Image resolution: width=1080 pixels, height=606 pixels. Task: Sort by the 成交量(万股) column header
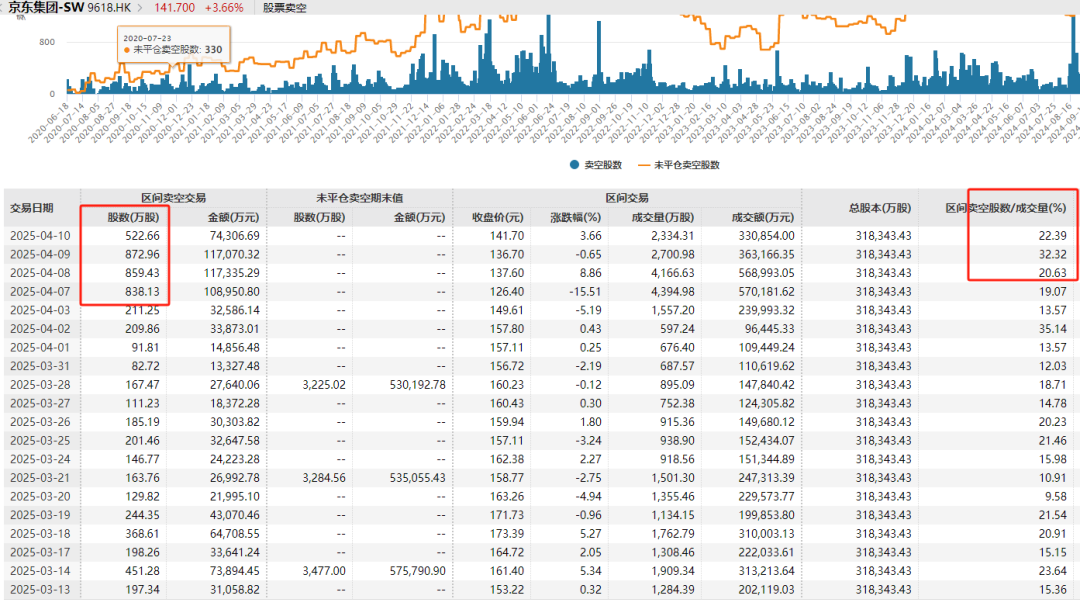663,218
